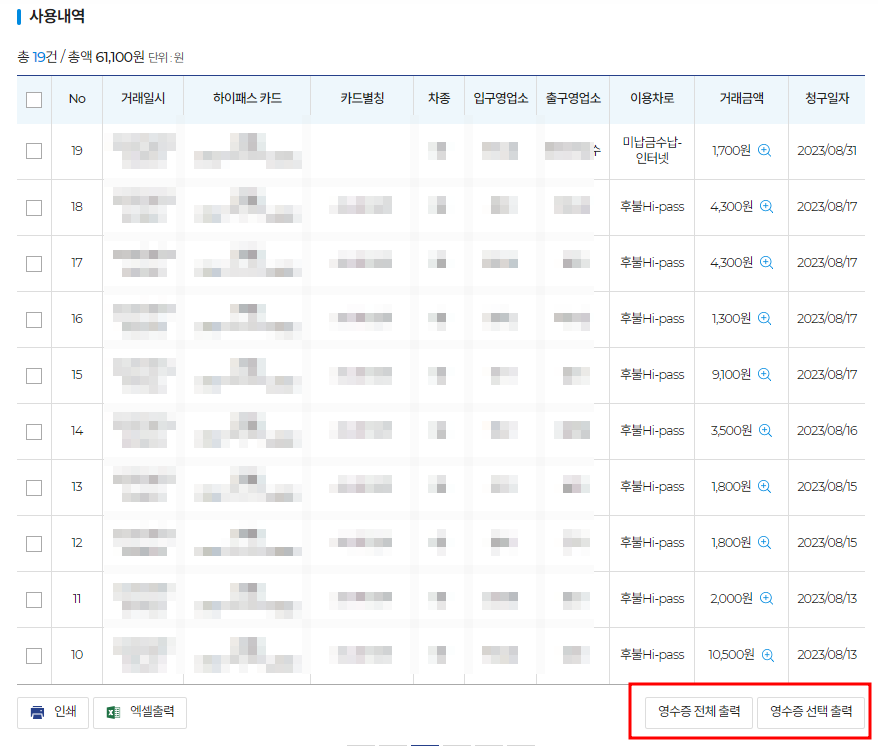Image resolution: width=878 pixels, height=746 pixels.
Task: Open detail magnifier next to 1,700원 amount
Action: (767, 150)
